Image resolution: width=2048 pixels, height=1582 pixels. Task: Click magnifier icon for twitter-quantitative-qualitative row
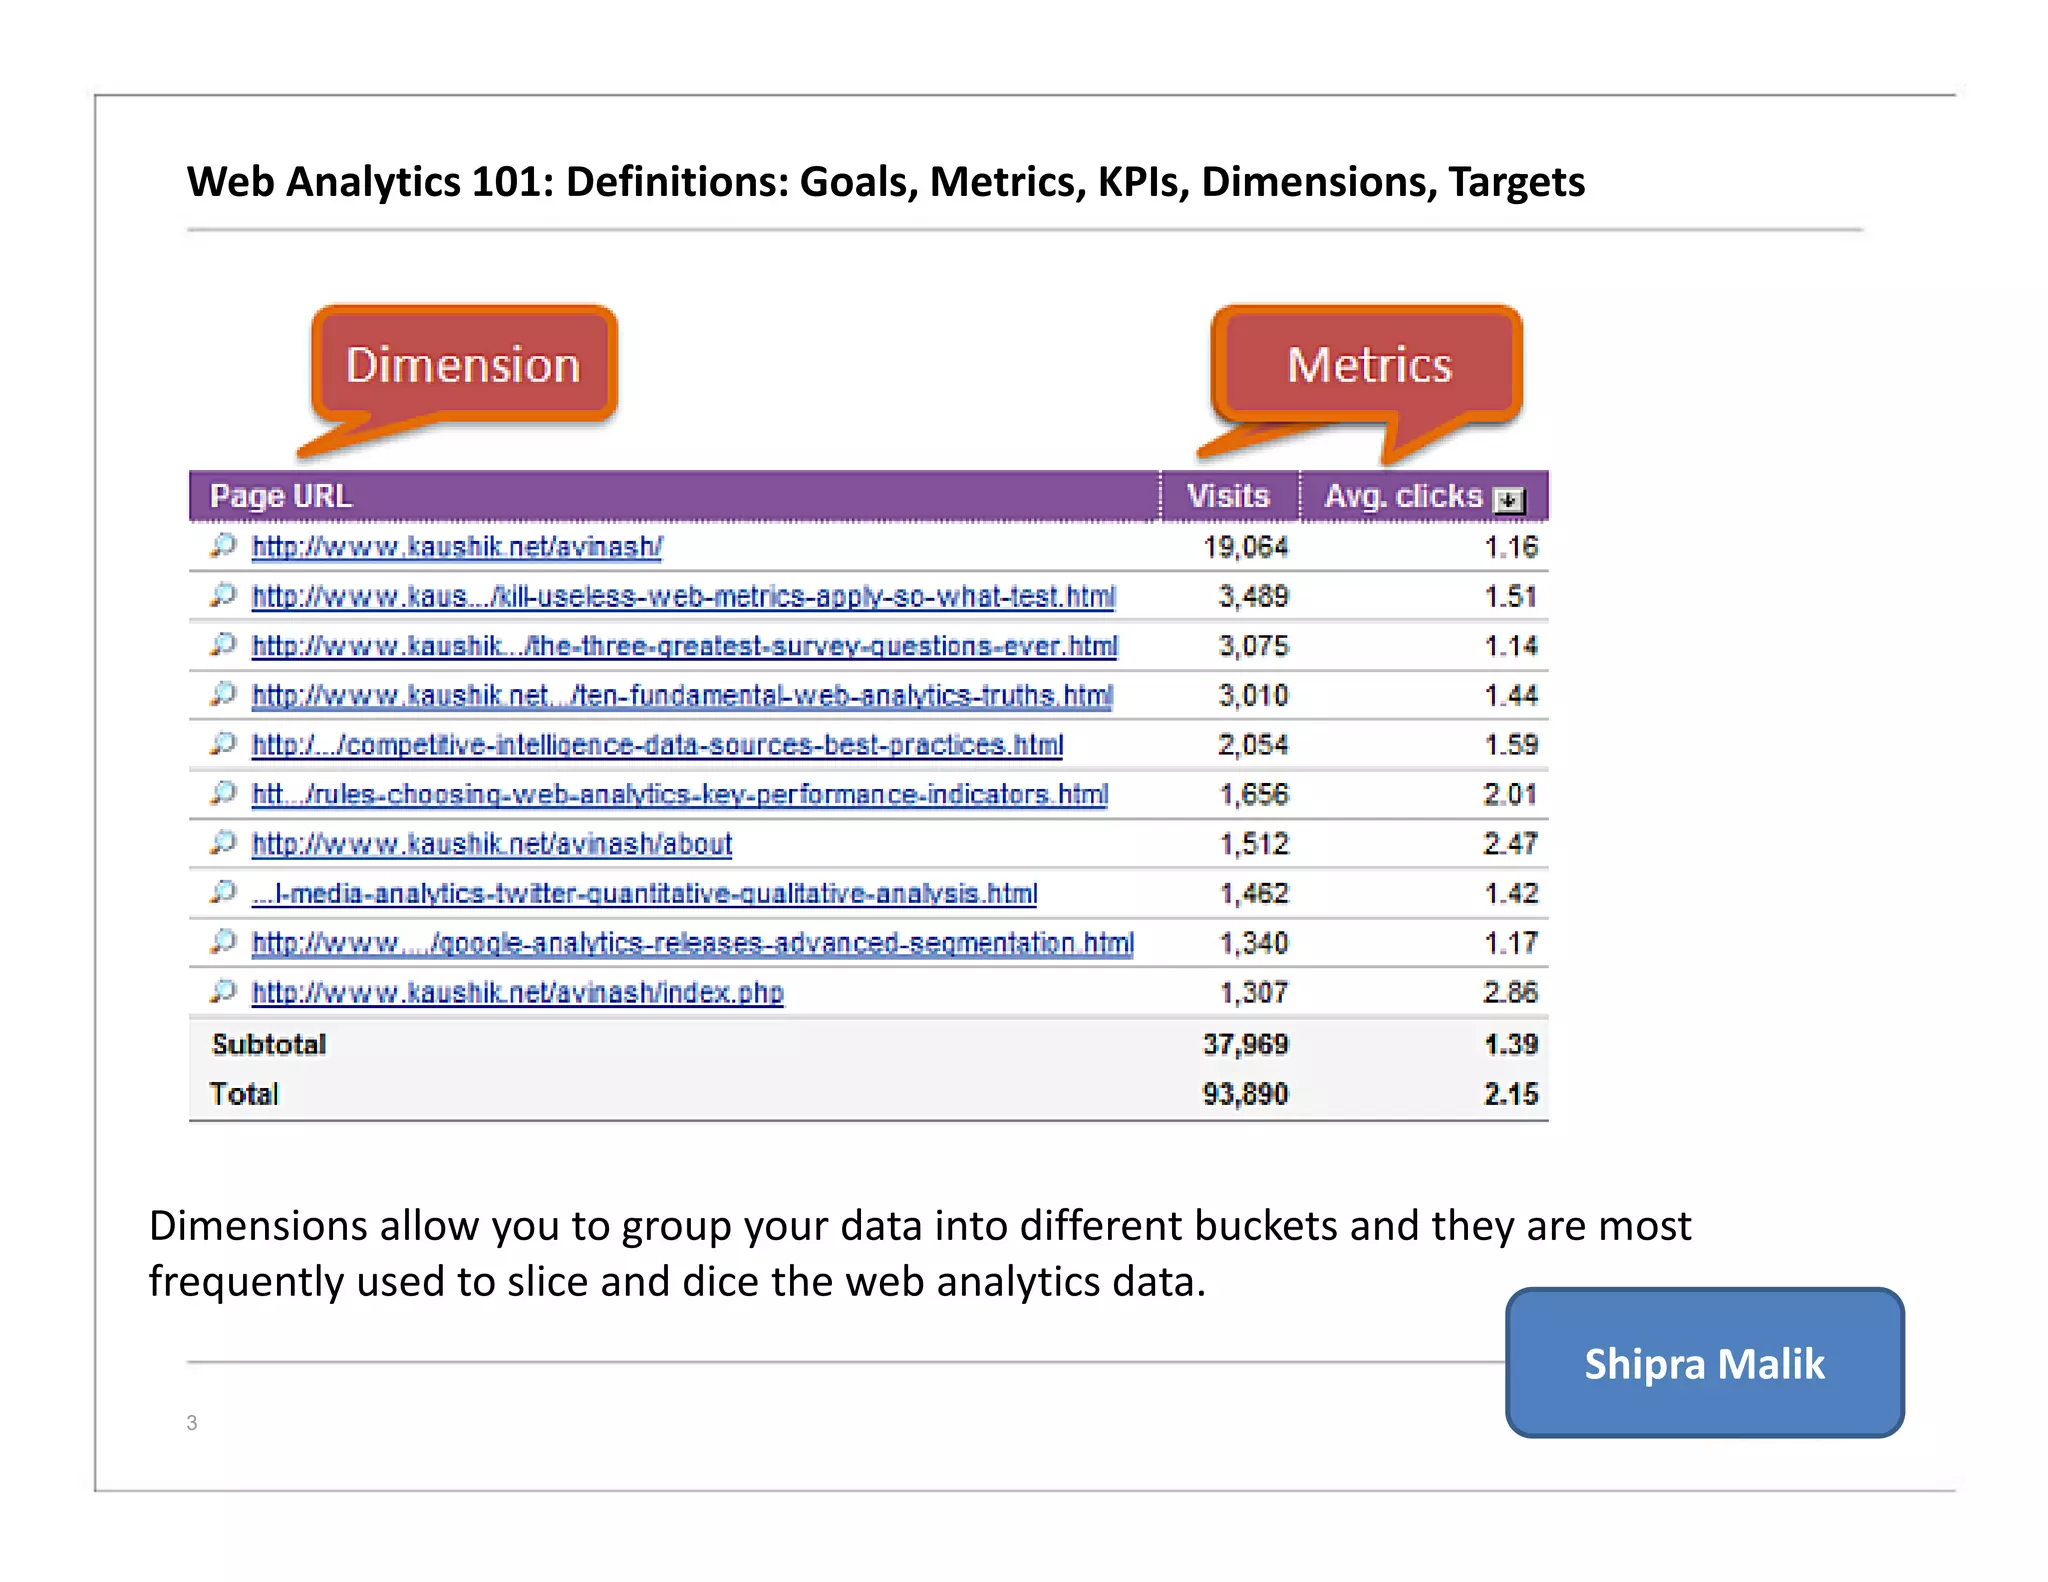[223, 893]
